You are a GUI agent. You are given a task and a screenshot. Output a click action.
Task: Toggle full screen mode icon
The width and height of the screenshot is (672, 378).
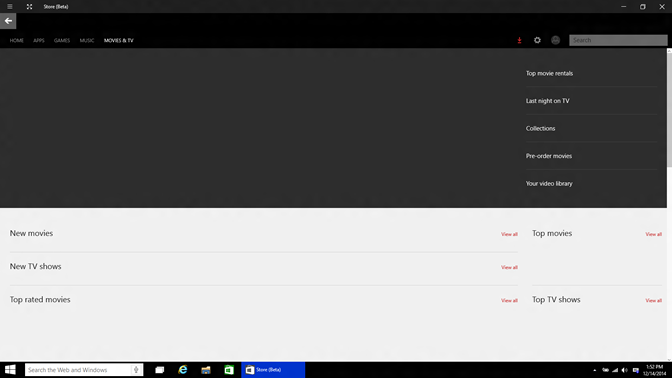[29, 6]
